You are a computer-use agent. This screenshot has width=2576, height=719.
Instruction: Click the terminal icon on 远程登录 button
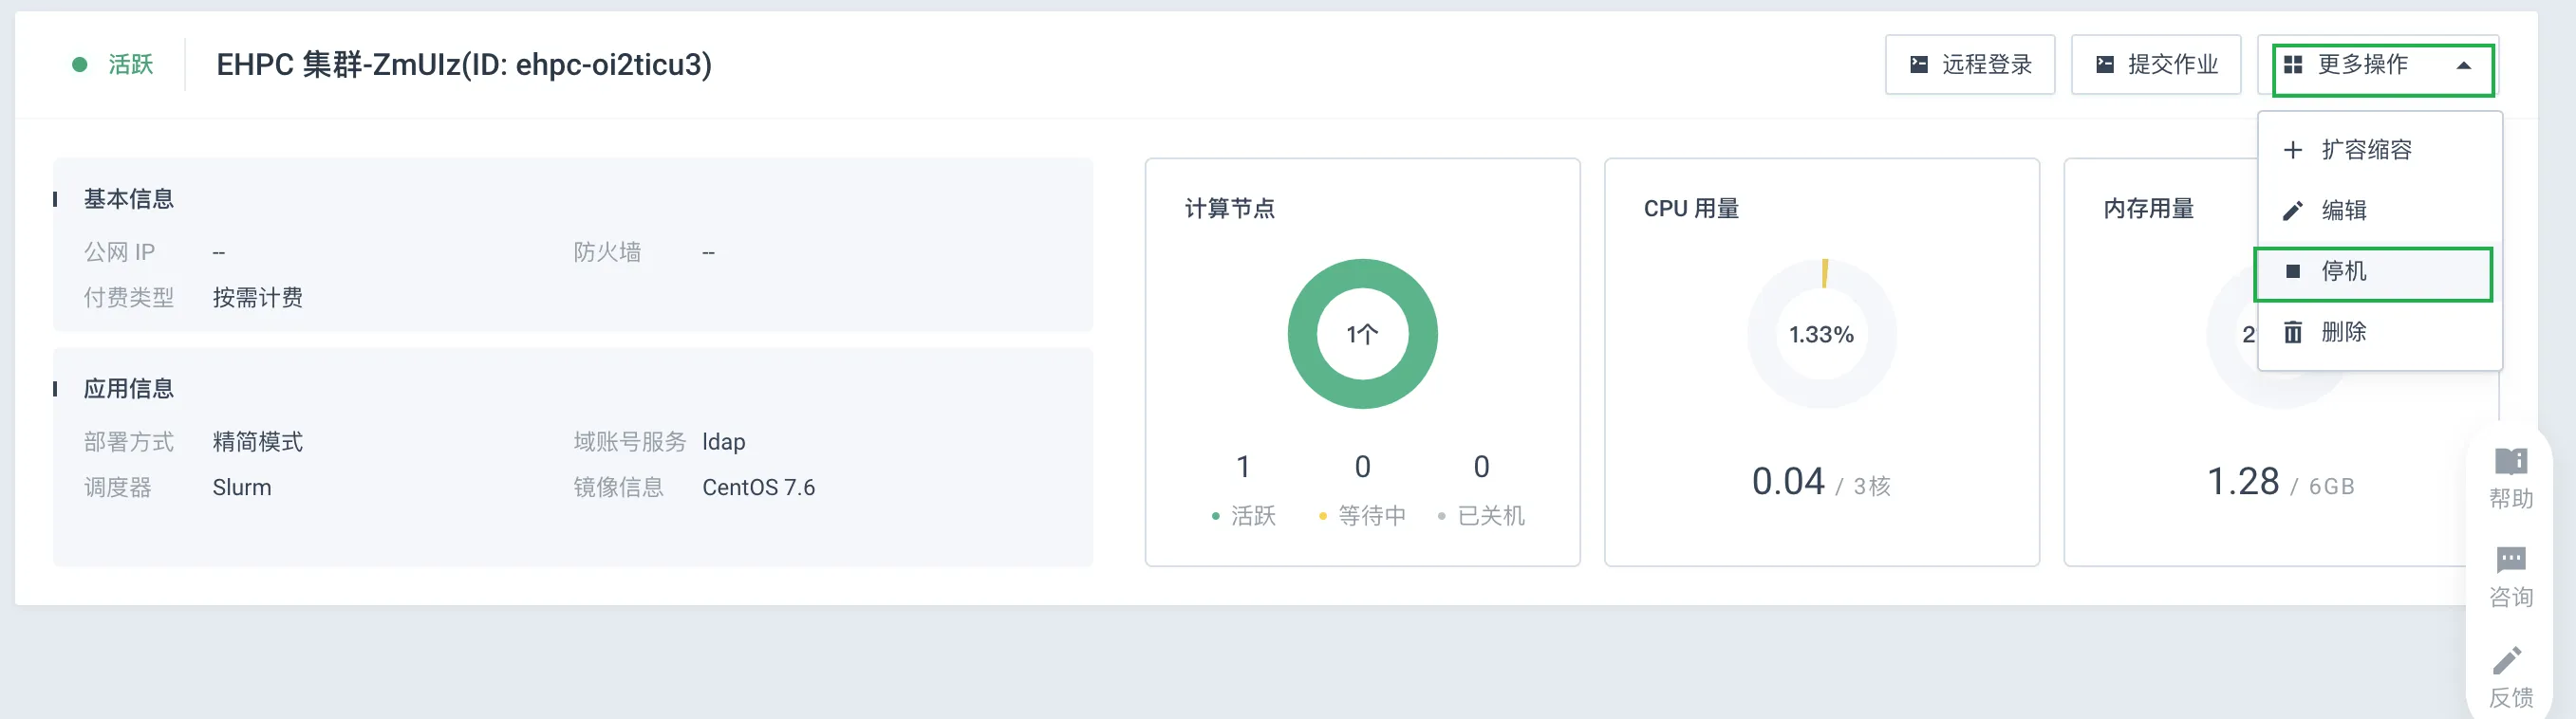coord(1919,65)
